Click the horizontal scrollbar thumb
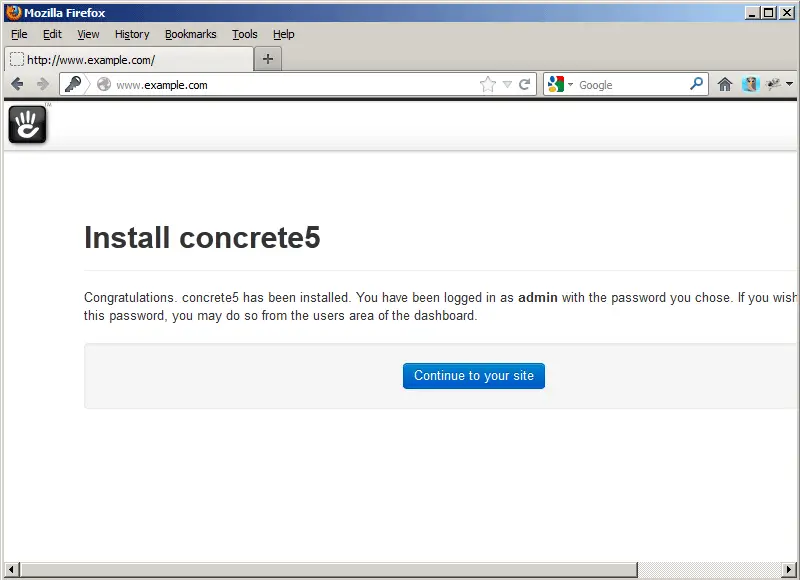This screenshot has width=800, height=580. click(329, 569)
